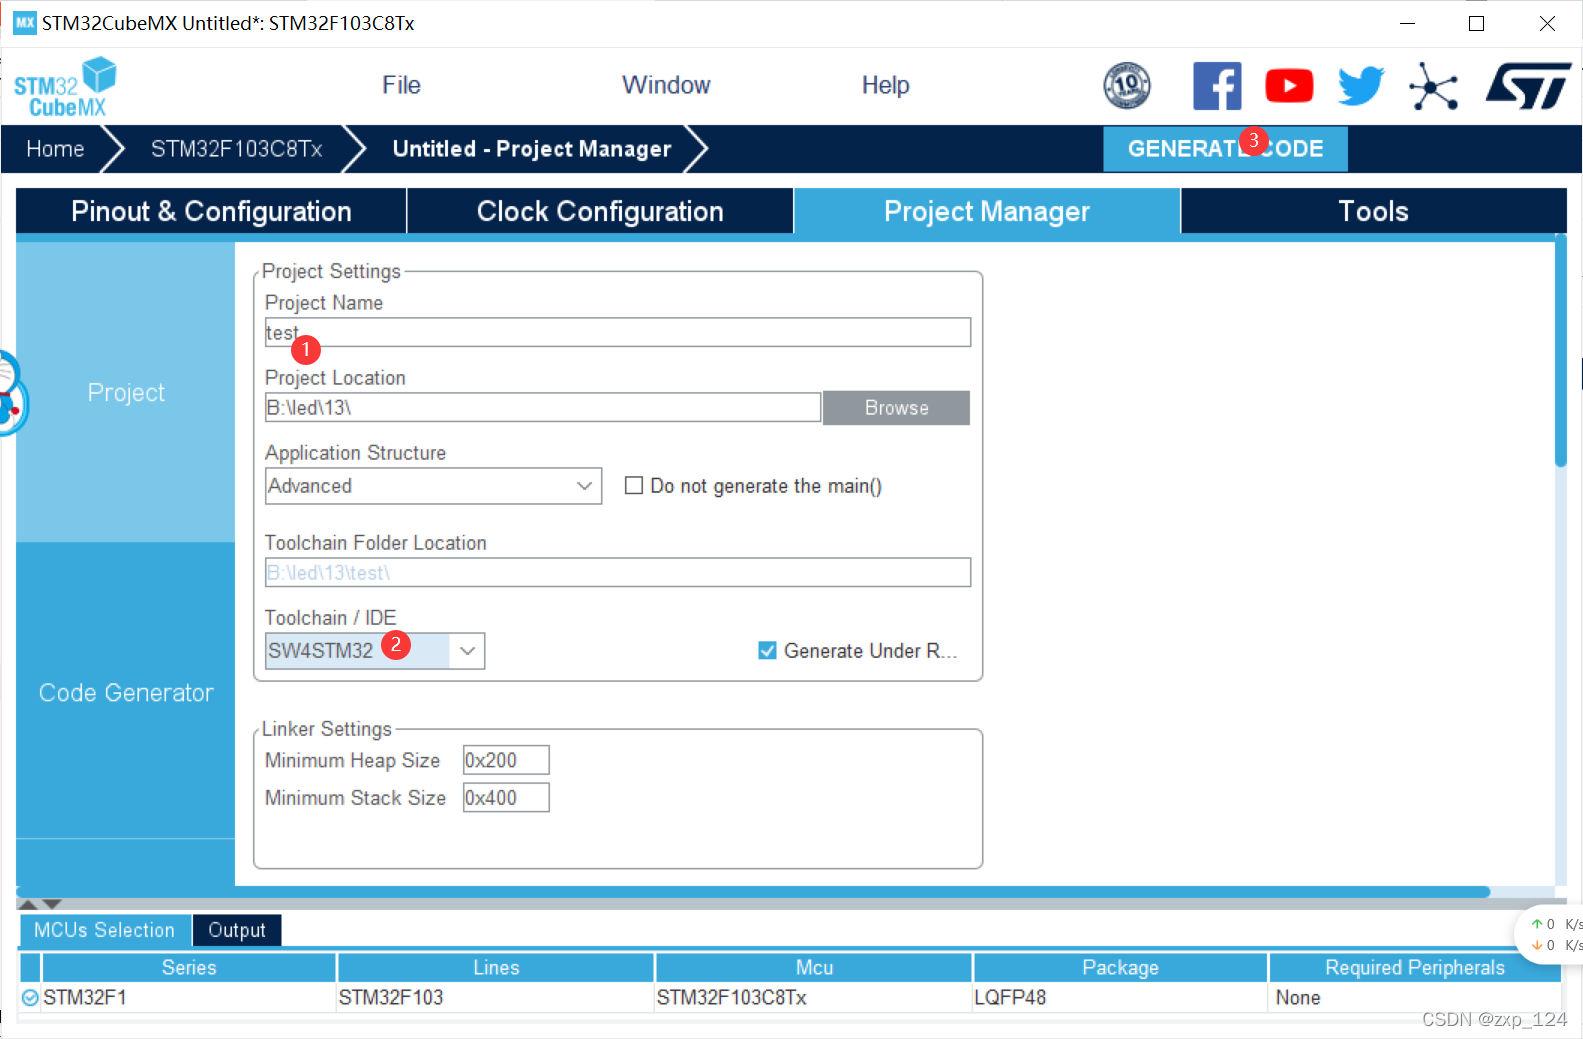Click the horizontal scrollbar of settings panel
1583x1039 pixels.
click(x=754, y=891)
